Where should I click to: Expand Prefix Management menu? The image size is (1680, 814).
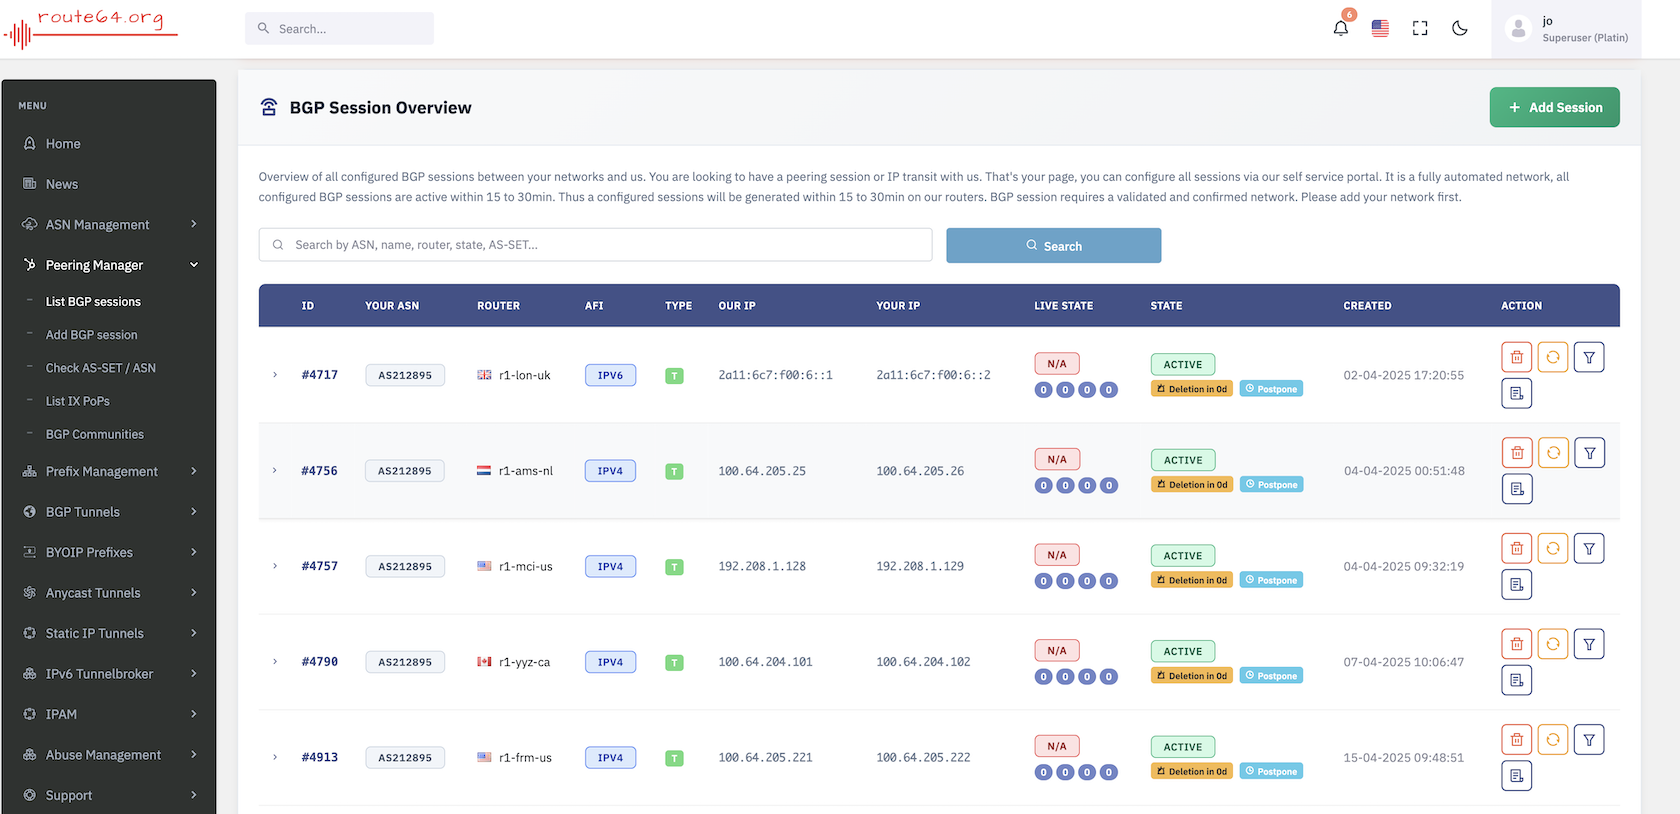[109, 471]
